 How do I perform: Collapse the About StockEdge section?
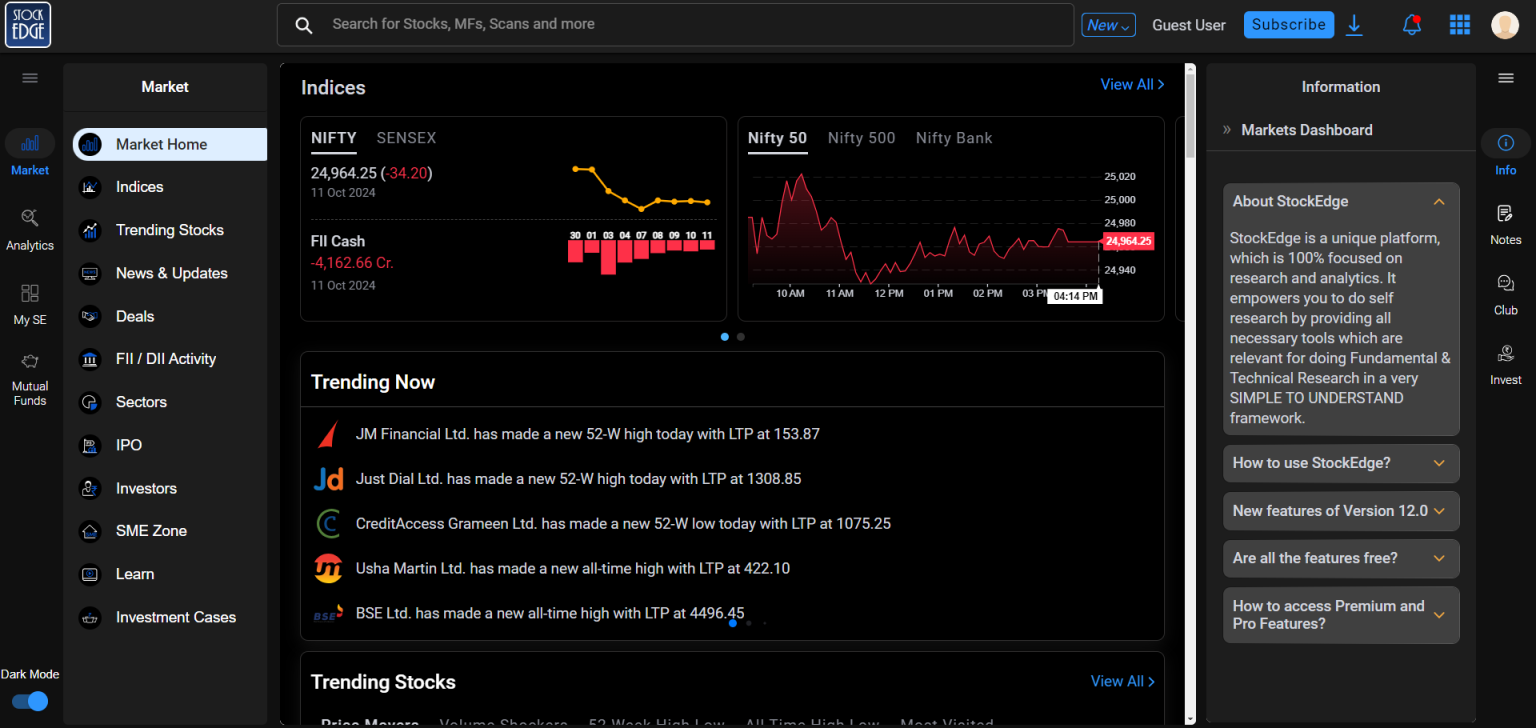point(1438,201)
